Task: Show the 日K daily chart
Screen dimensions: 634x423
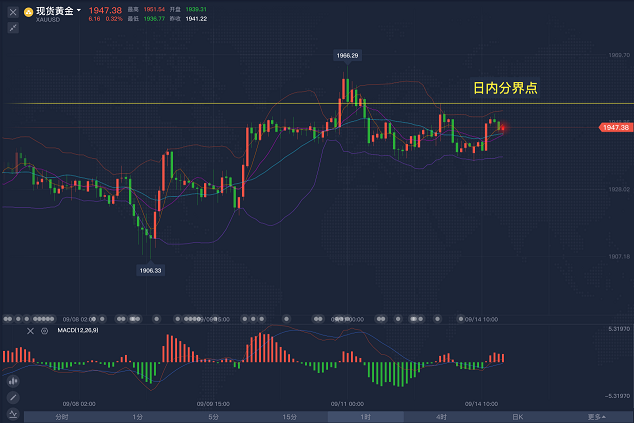Action: tap(517, 416)
